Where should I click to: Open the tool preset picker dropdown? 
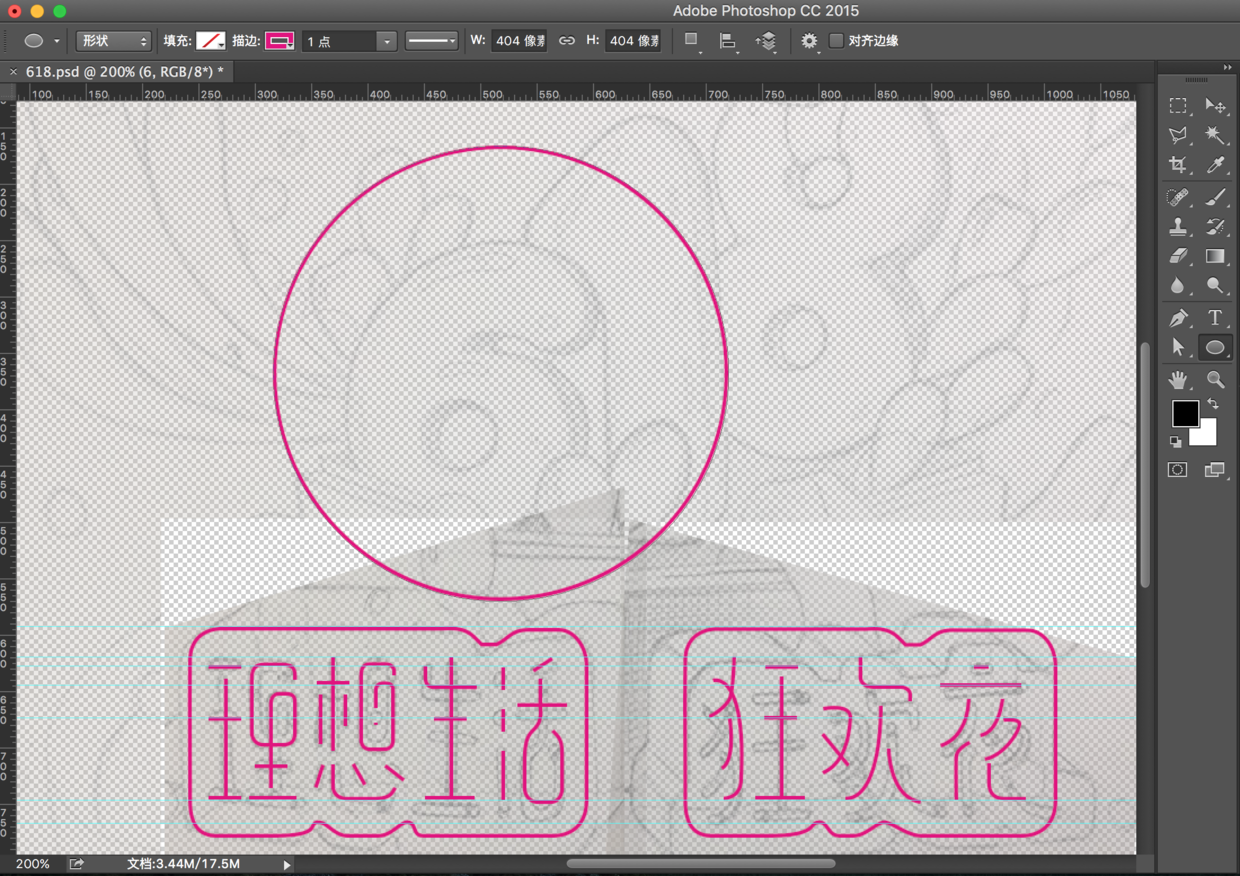[56, 41]
